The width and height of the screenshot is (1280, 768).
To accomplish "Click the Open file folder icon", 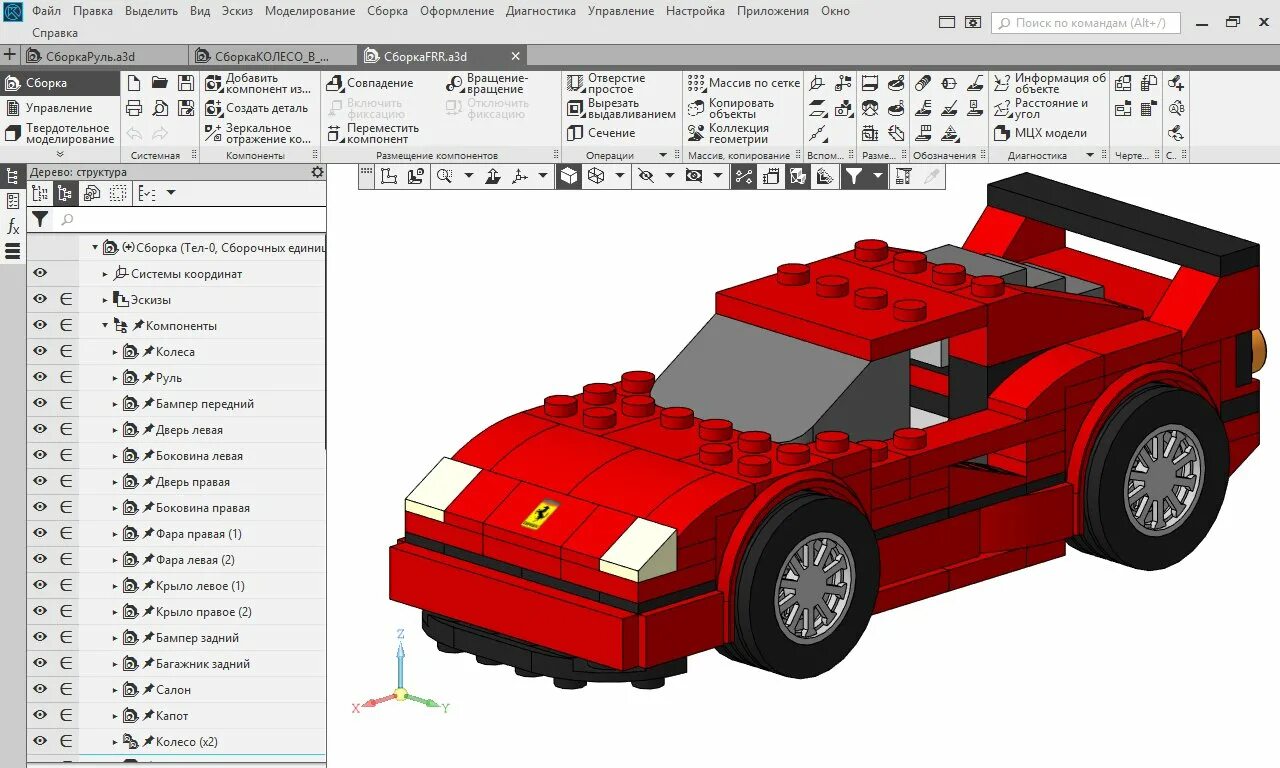I will tap(160, 83).
